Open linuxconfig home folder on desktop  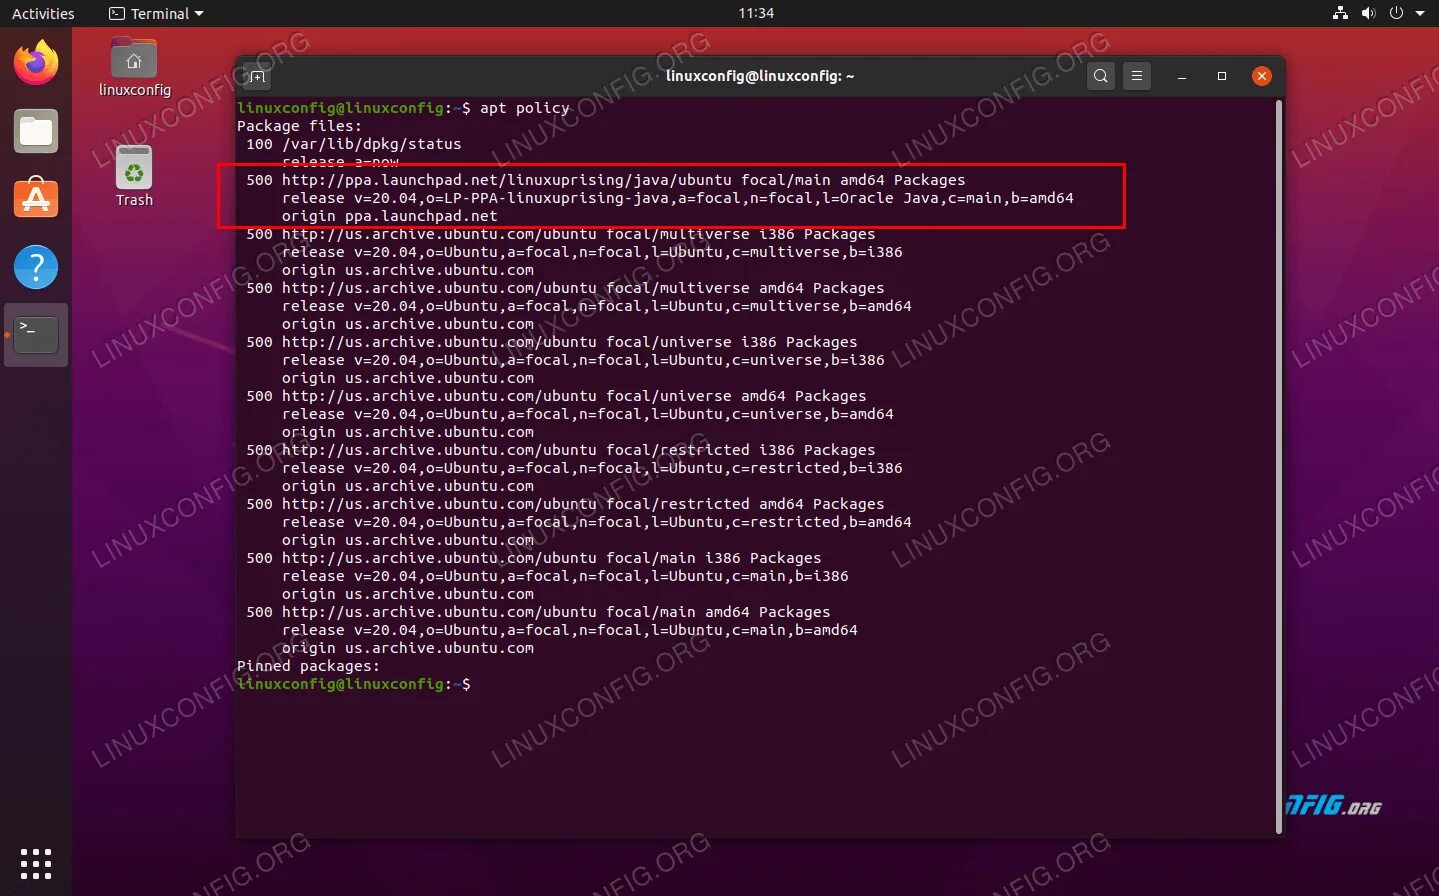(x=134, y=67)
